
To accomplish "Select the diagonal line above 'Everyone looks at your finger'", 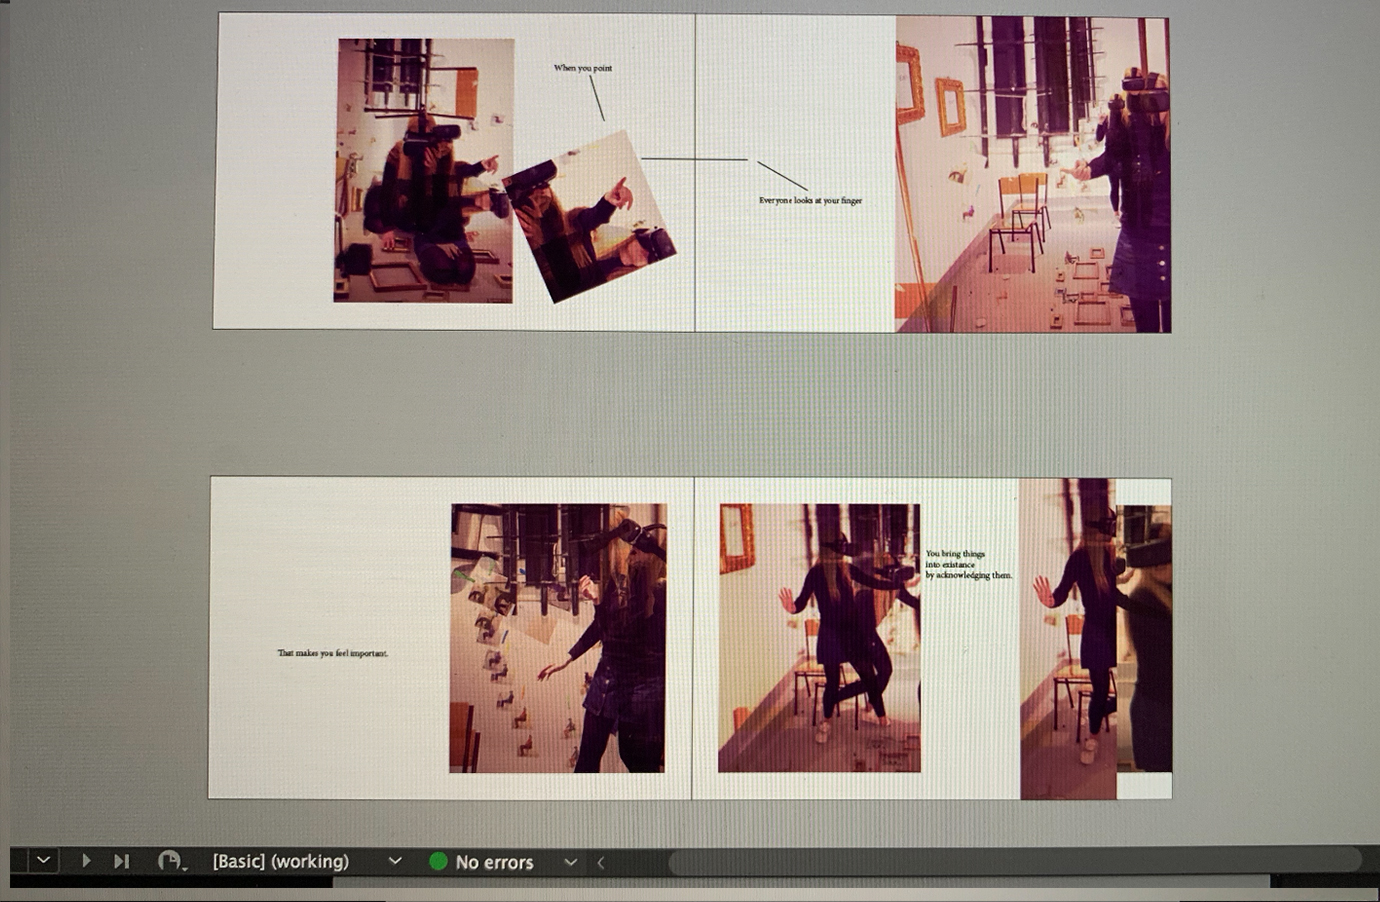I will [x=782, y=175].
